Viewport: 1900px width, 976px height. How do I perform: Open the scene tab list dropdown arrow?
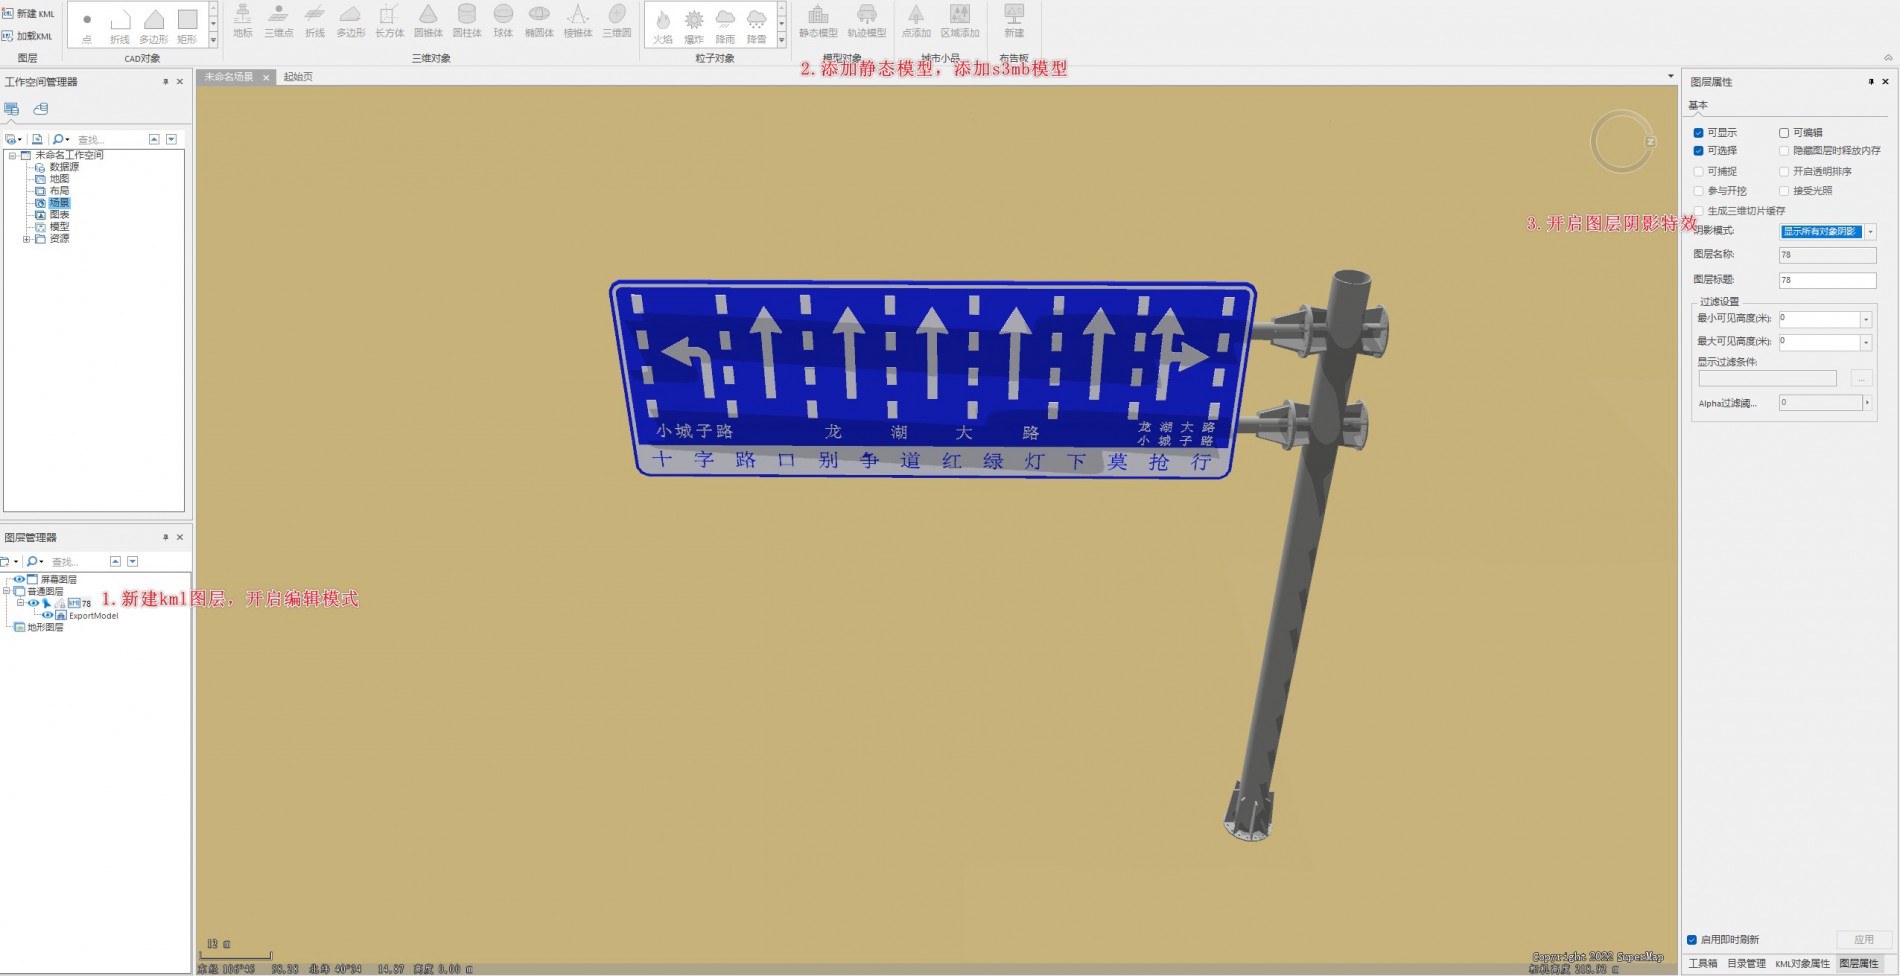tap(1670, 77)
